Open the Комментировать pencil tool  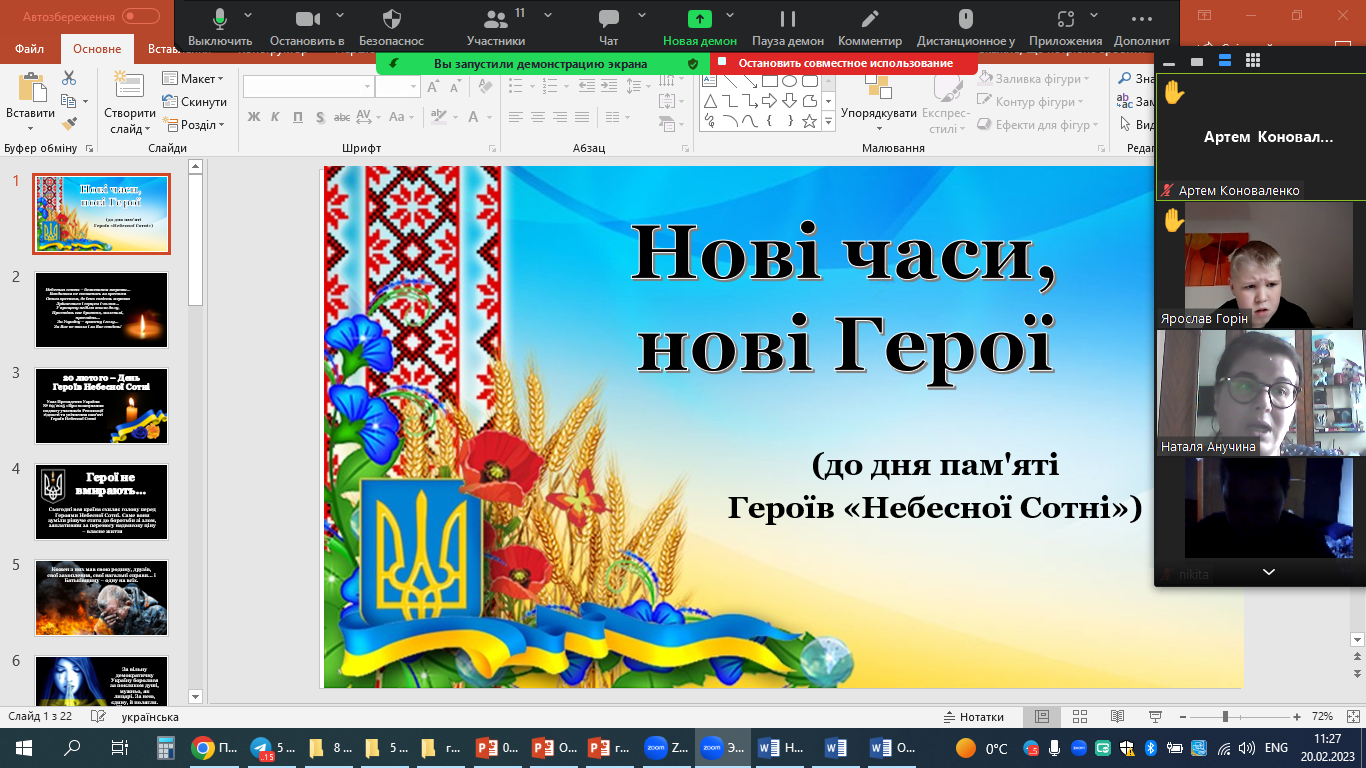click(x=870, y=27)
